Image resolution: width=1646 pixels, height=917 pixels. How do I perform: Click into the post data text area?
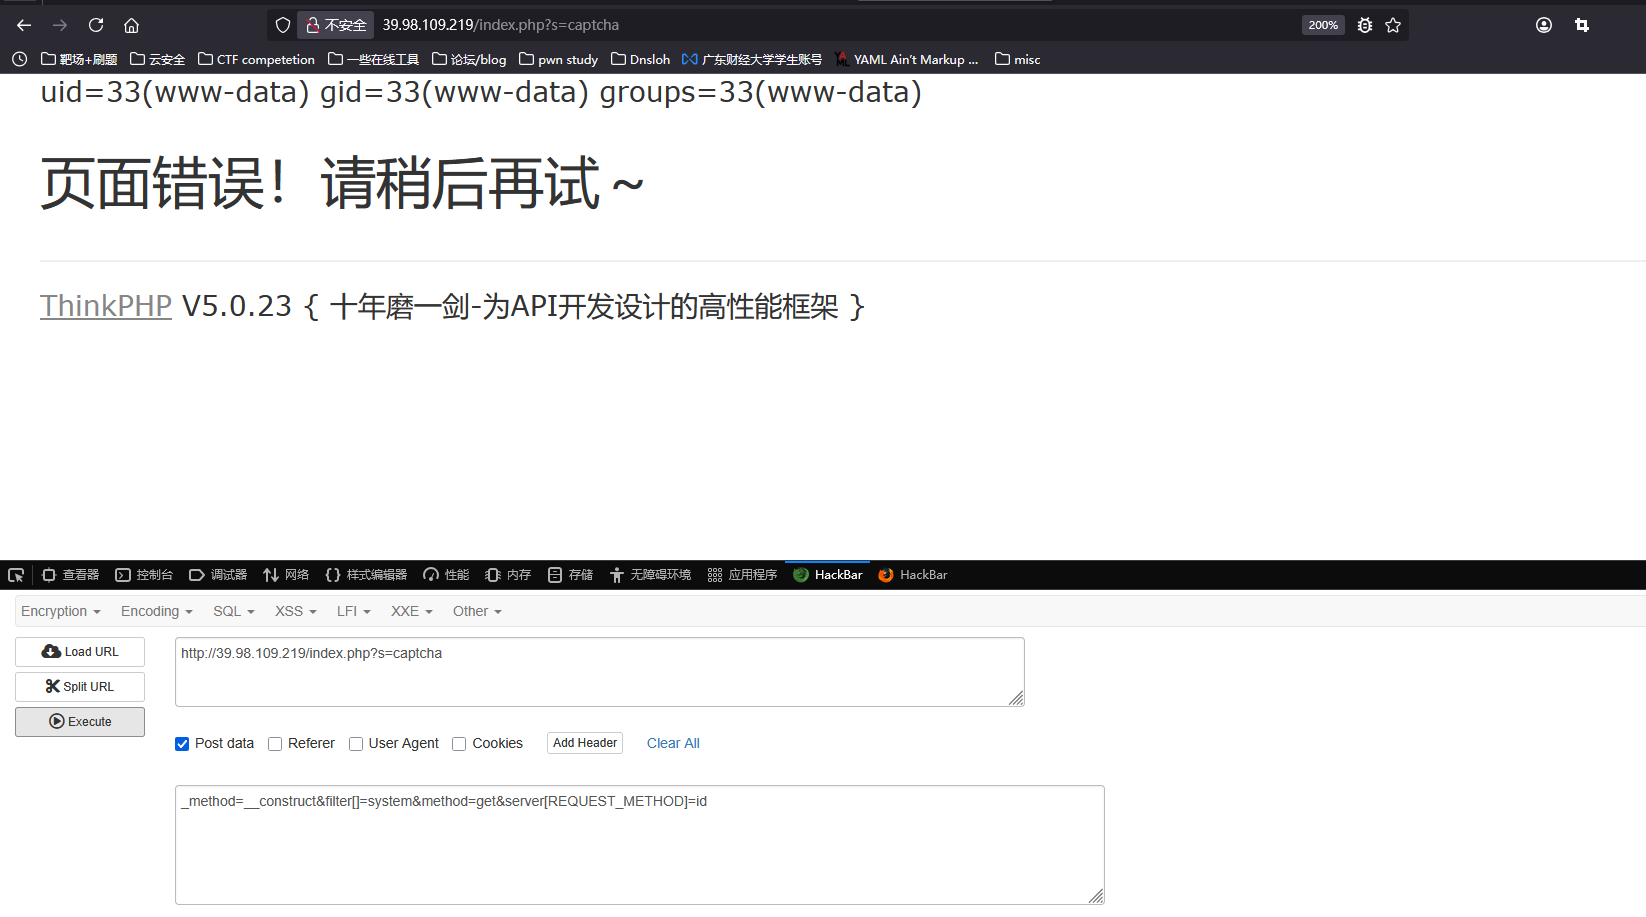tap(640, 845)
